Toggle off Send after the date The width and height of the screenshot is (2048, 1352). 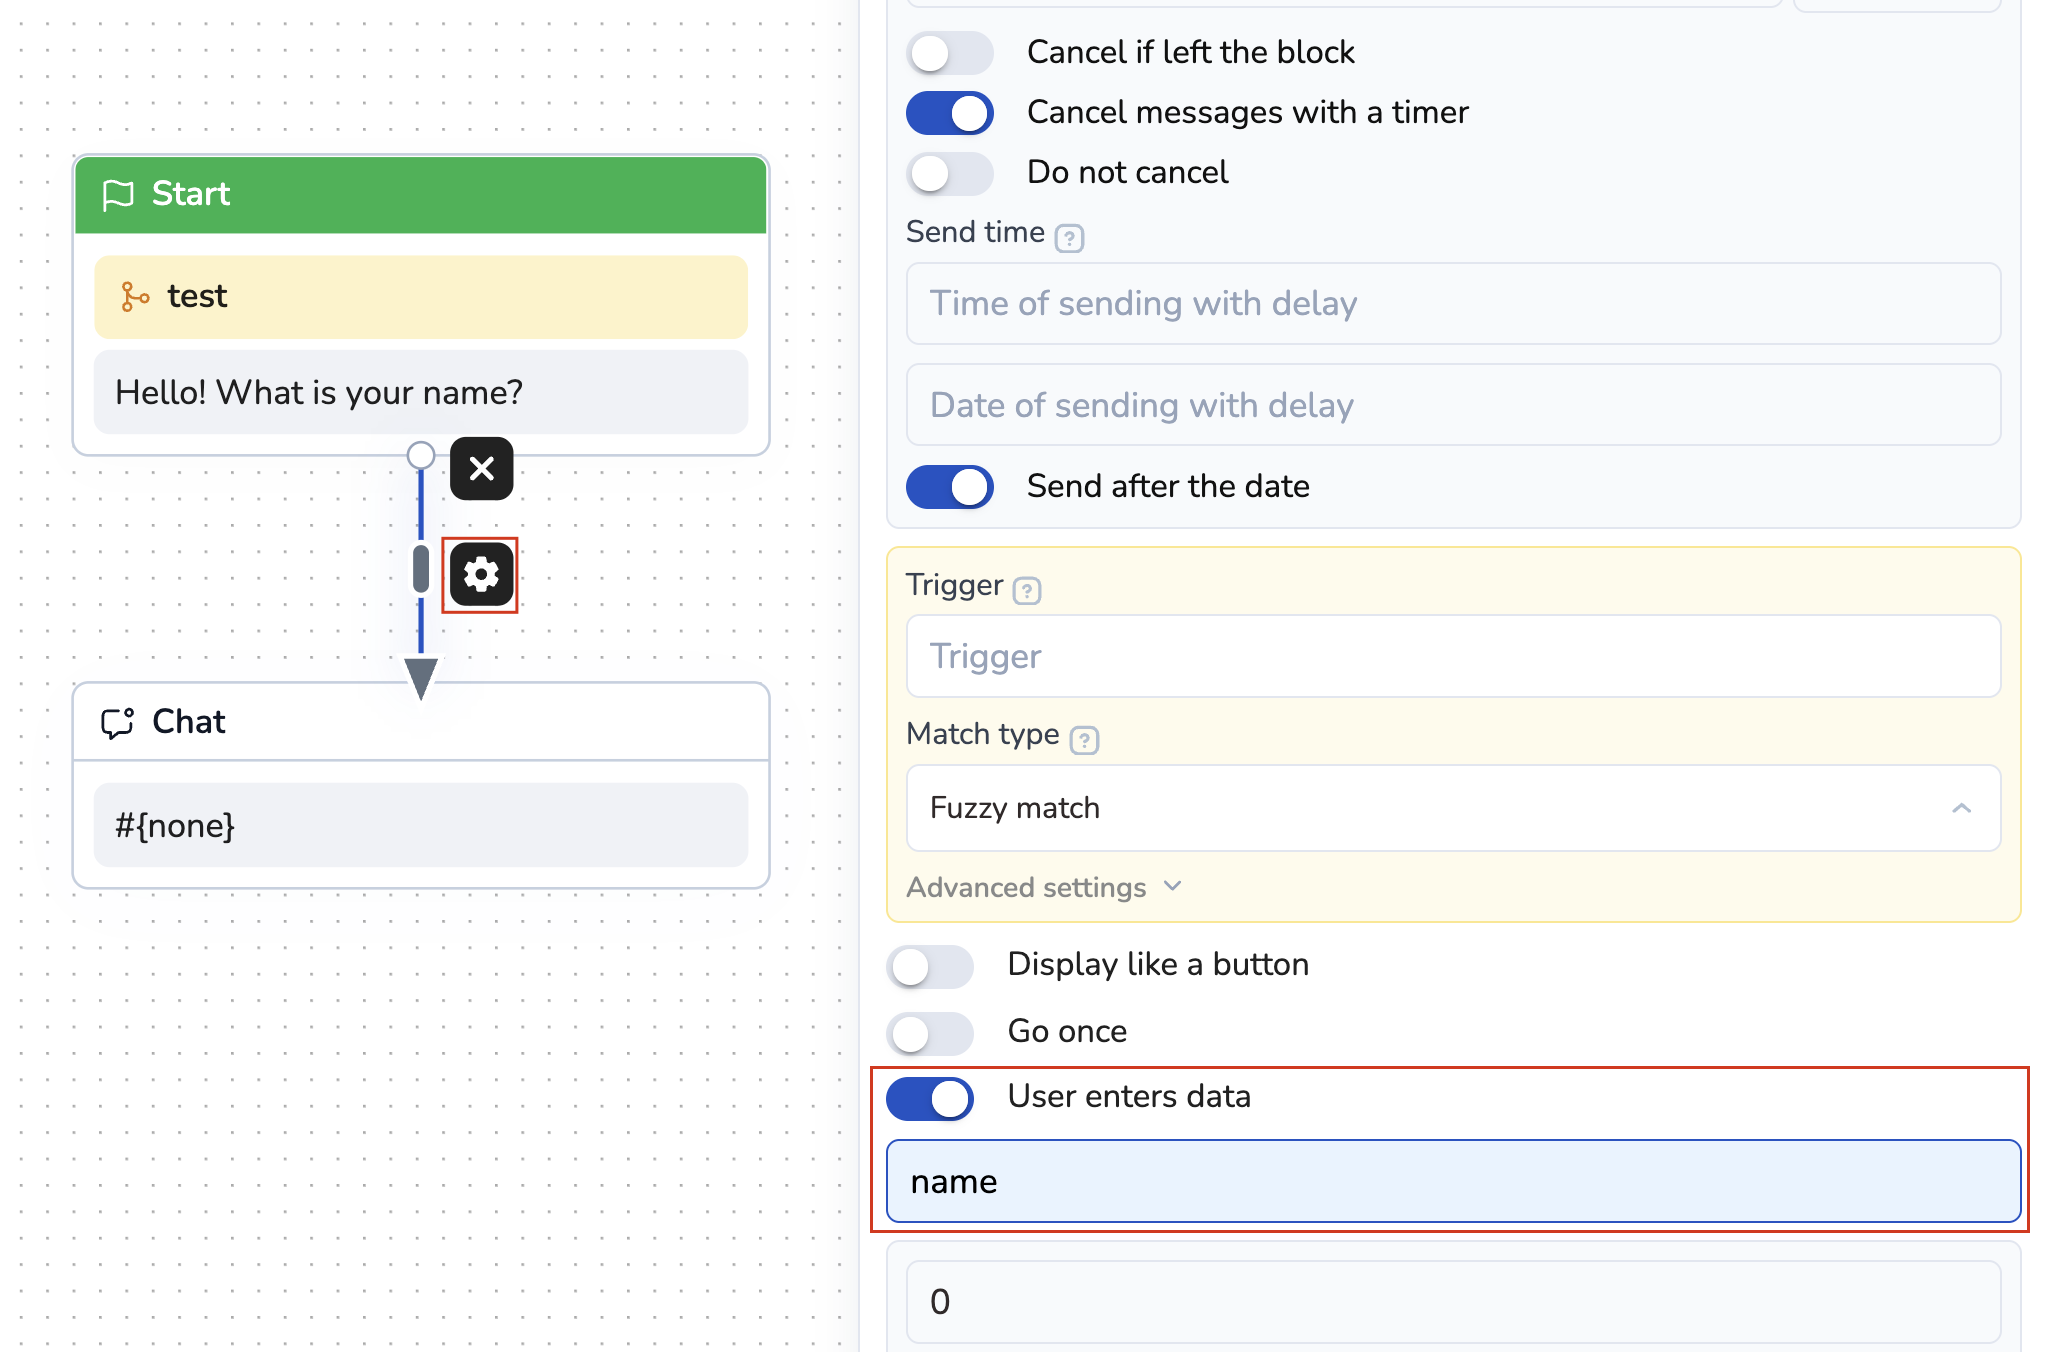pos(949,487)
